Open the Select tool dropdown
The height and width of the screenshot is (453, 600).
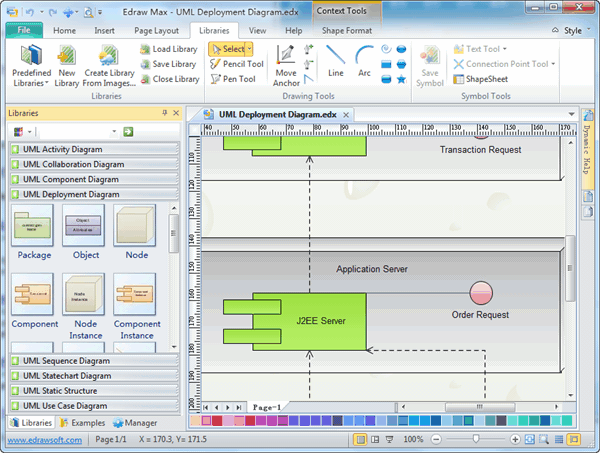(249, 49)
